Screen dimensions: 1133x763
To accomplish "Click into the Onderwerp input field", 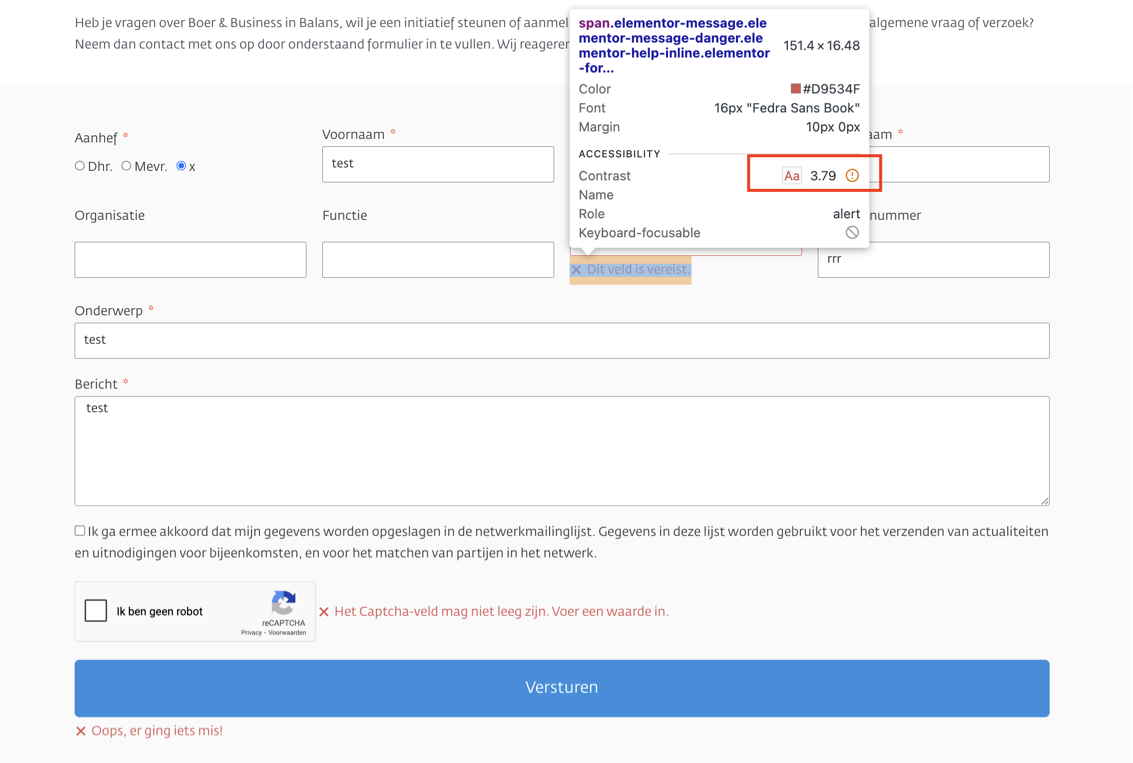I will pos(561,340).
